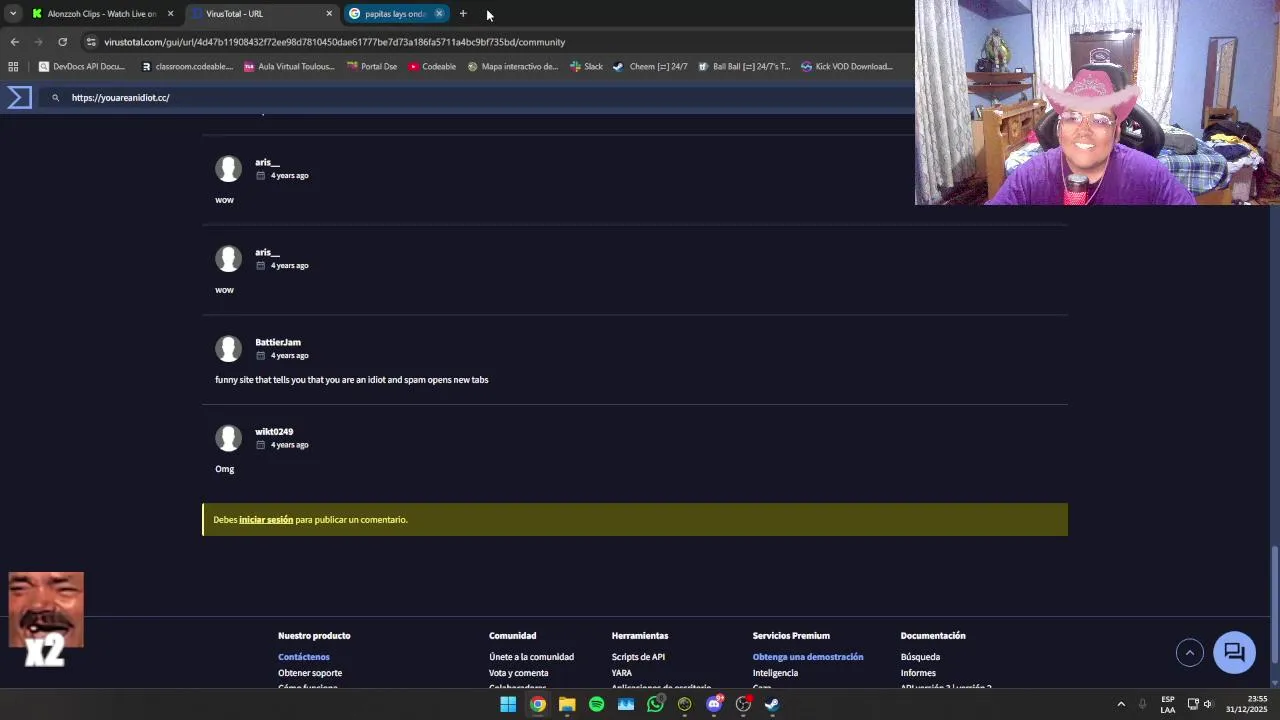
Task: Open the volume tray icon
Action: coord(1208,704)
